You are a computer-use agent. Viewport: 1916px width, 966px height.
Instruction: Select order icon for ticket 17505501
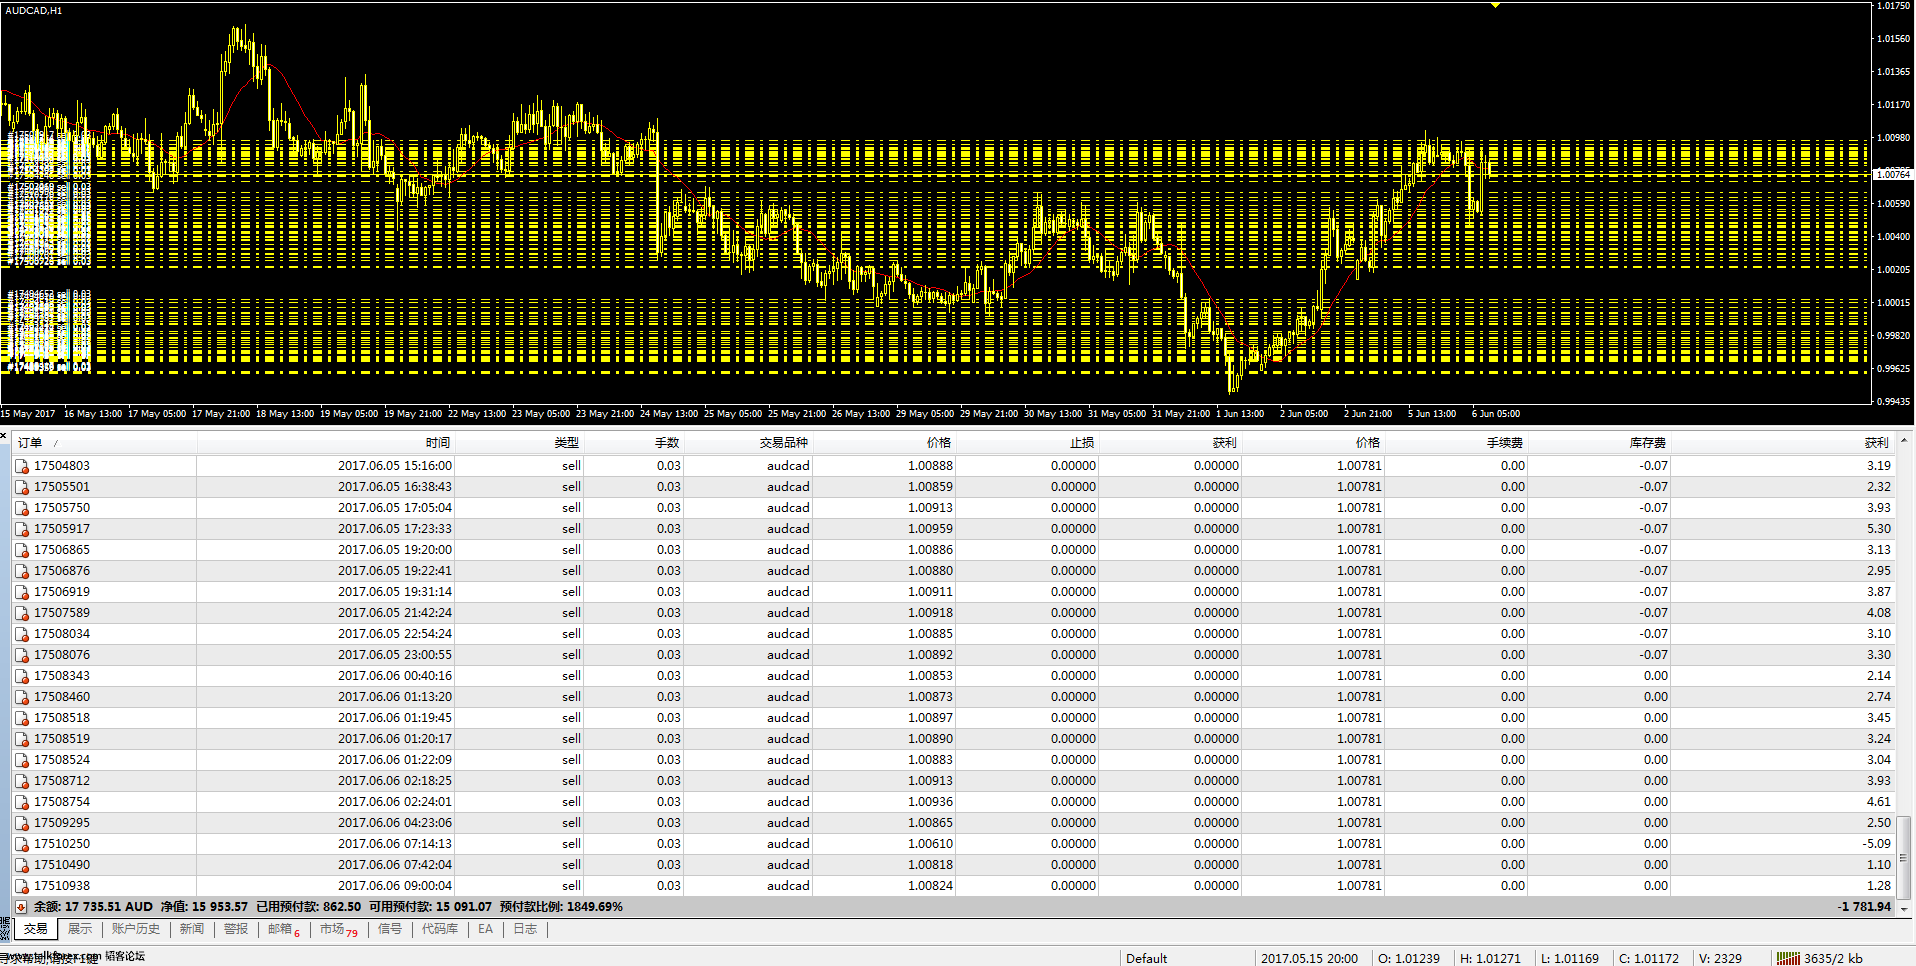coord(22,487)
